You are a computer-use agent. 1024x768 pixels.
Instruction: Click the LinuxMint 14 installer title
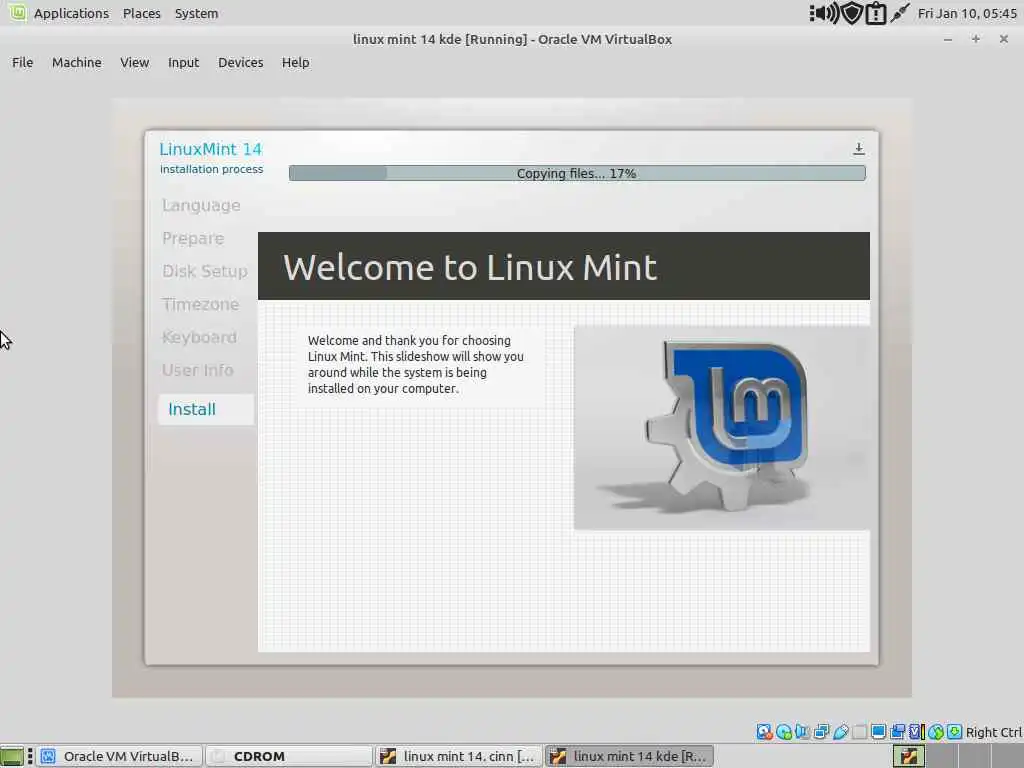coord(210,149)
